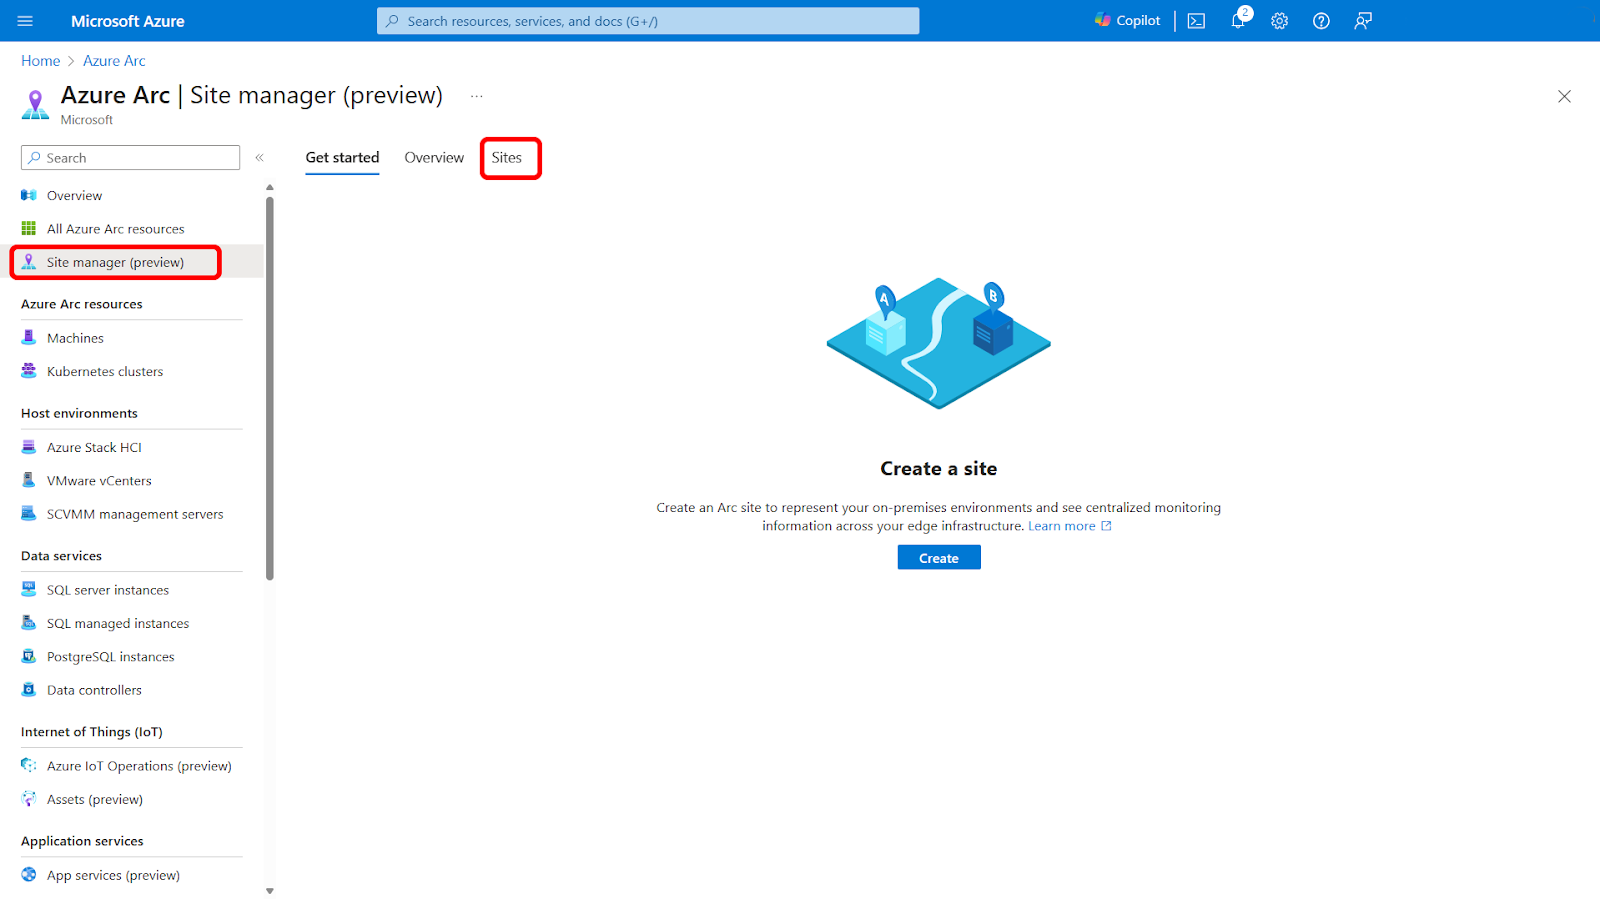
Task: Click the SQL managed instances icon
Action: point(29,623)
